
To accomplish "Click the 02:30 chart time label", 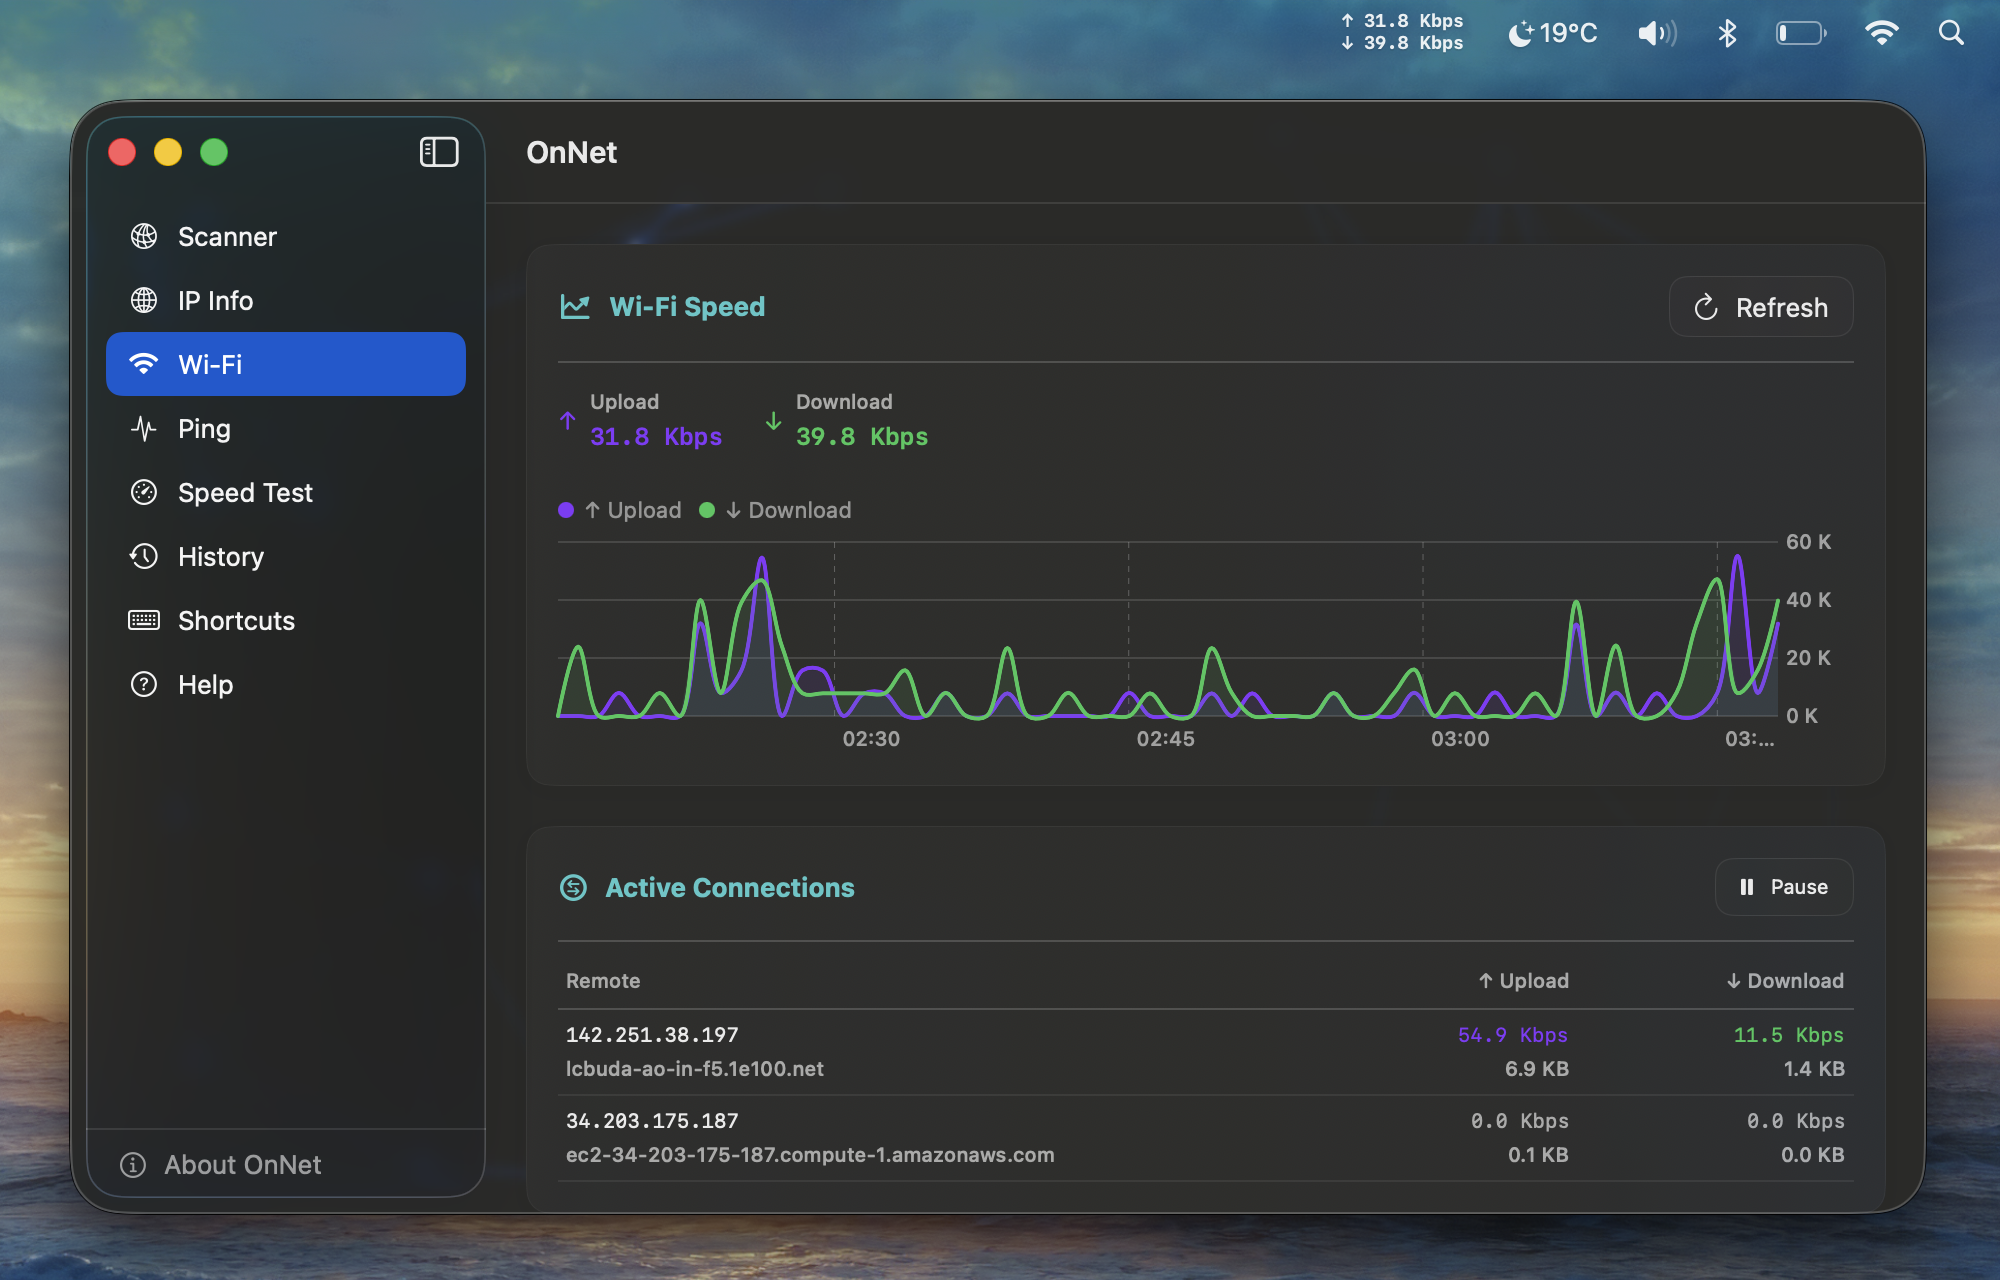I will [871, 739].
